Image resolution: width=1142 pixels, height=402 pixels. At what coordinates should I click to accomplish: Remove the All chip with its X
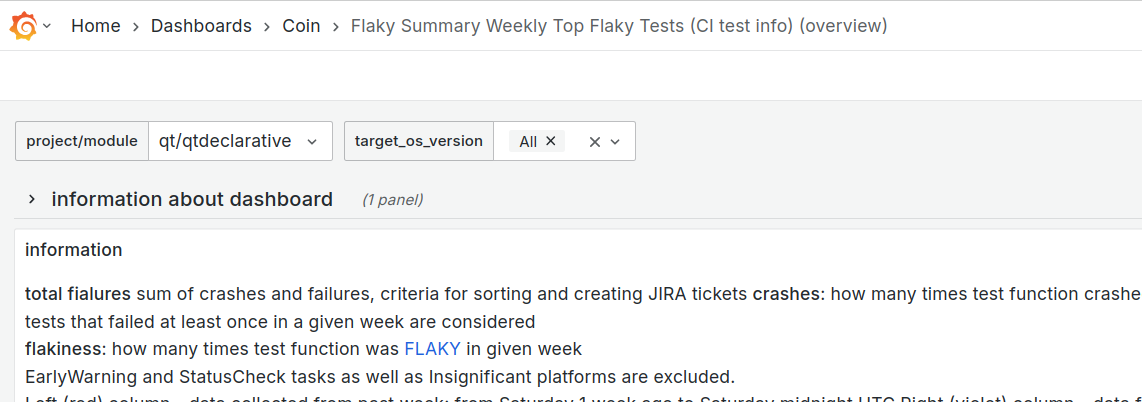tap(550, 141)
